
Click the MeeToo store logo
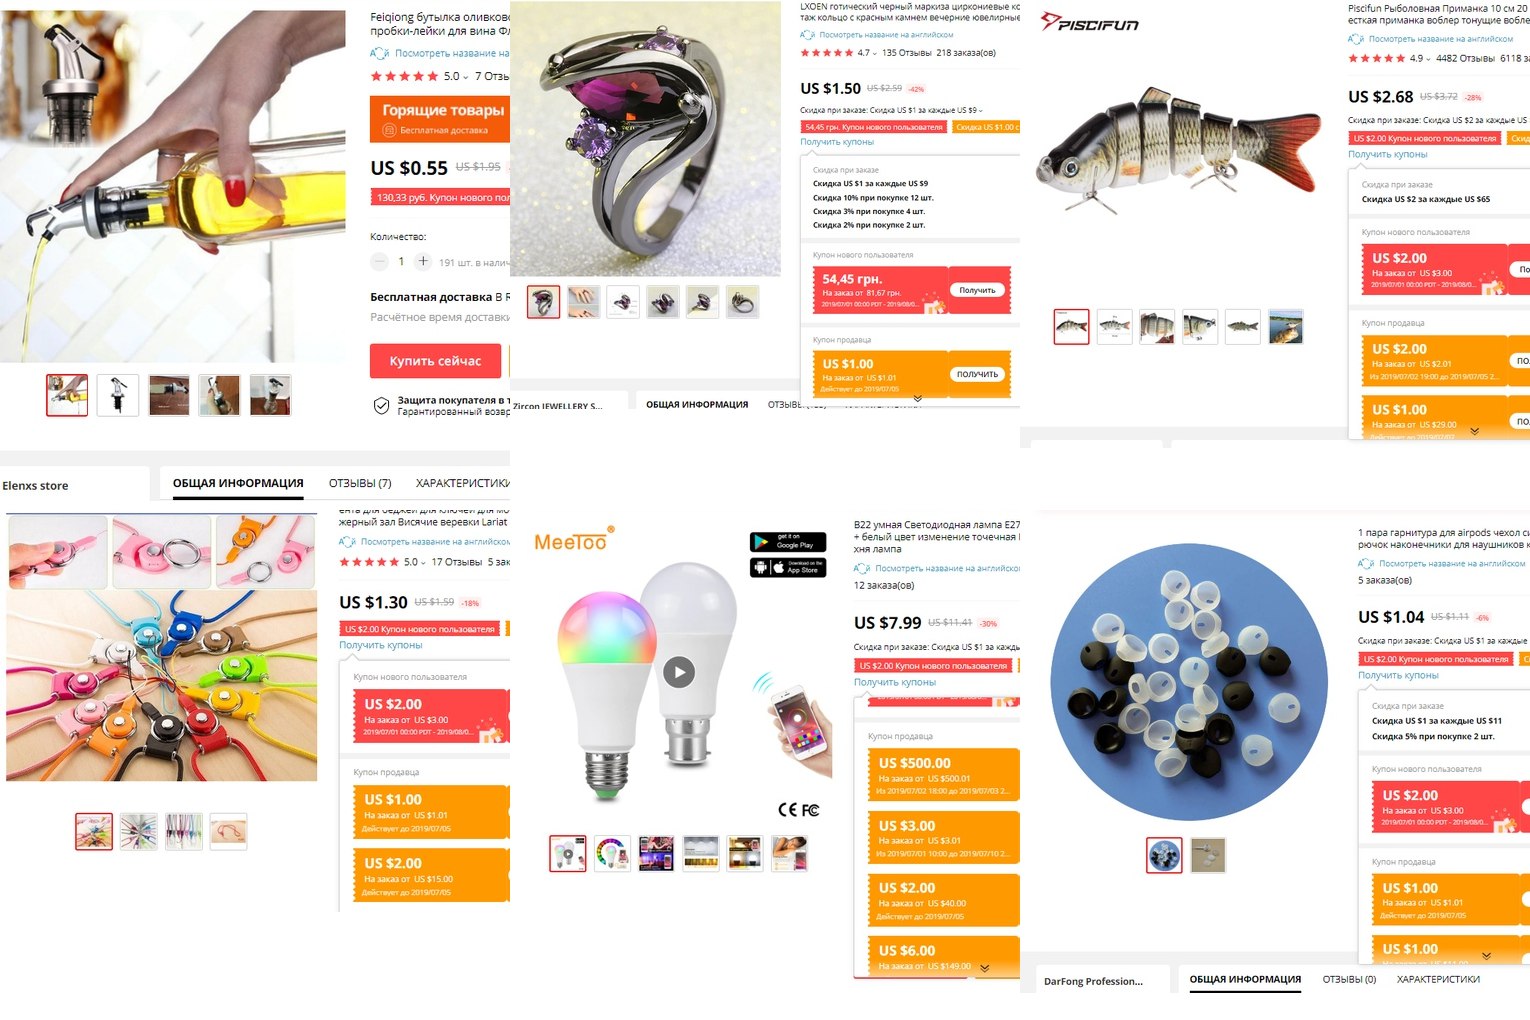point(574,541)
